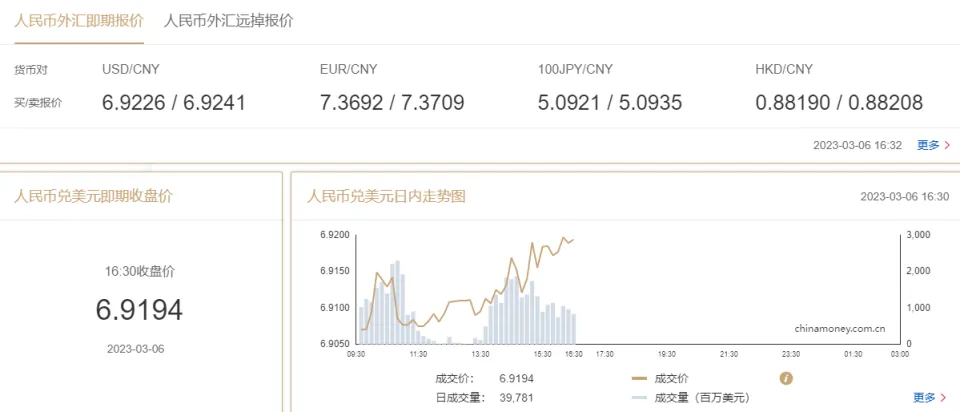
Task: Click the orange info icon below the chart
Action: [786, 378]
